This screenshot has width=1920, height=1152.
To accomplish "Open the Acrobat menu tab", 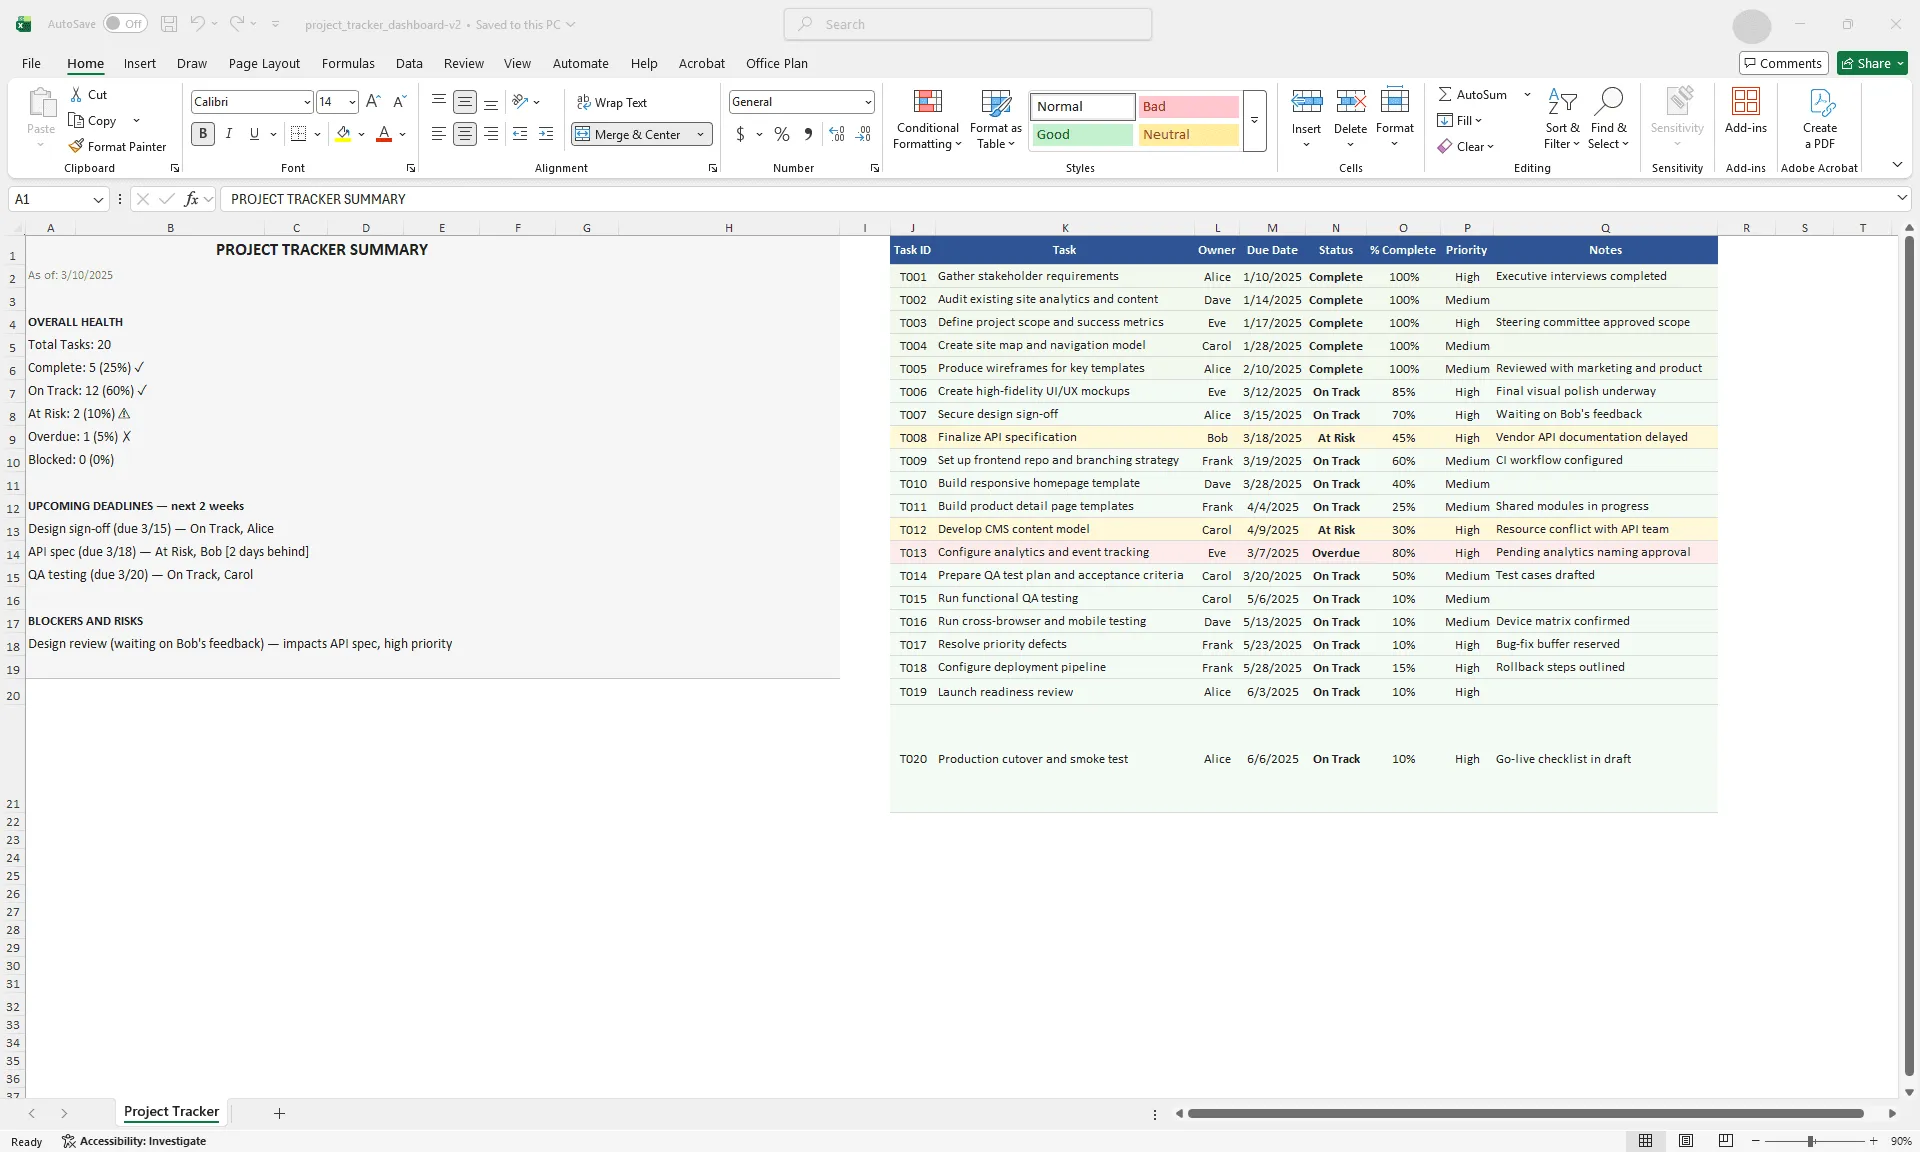I will 701,63.
